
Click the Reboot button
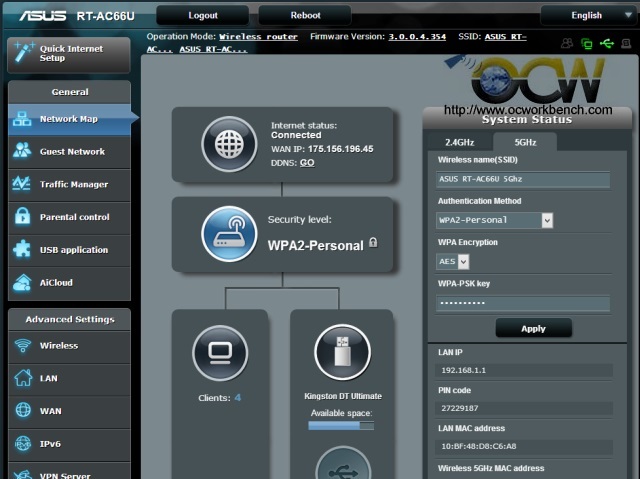coord(305,16)
